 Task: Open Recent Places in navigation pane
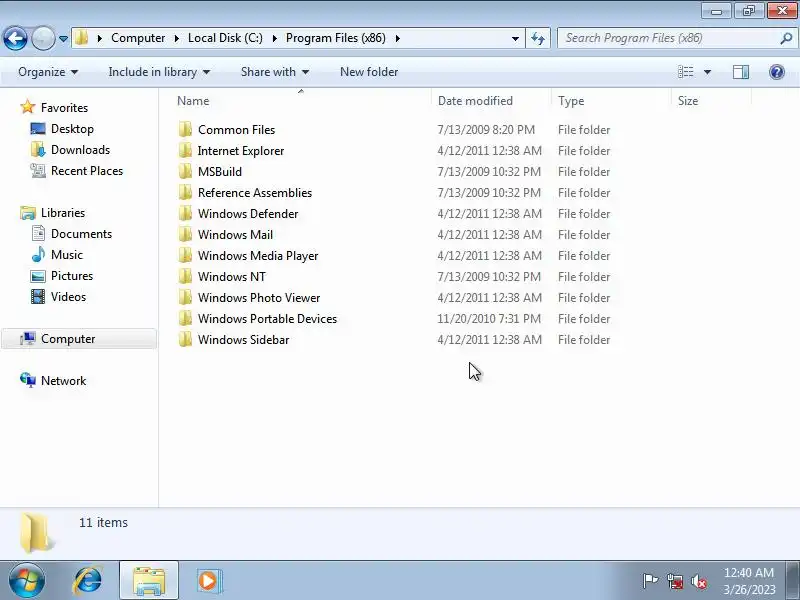pyautogui.click(x=87, y=170)
